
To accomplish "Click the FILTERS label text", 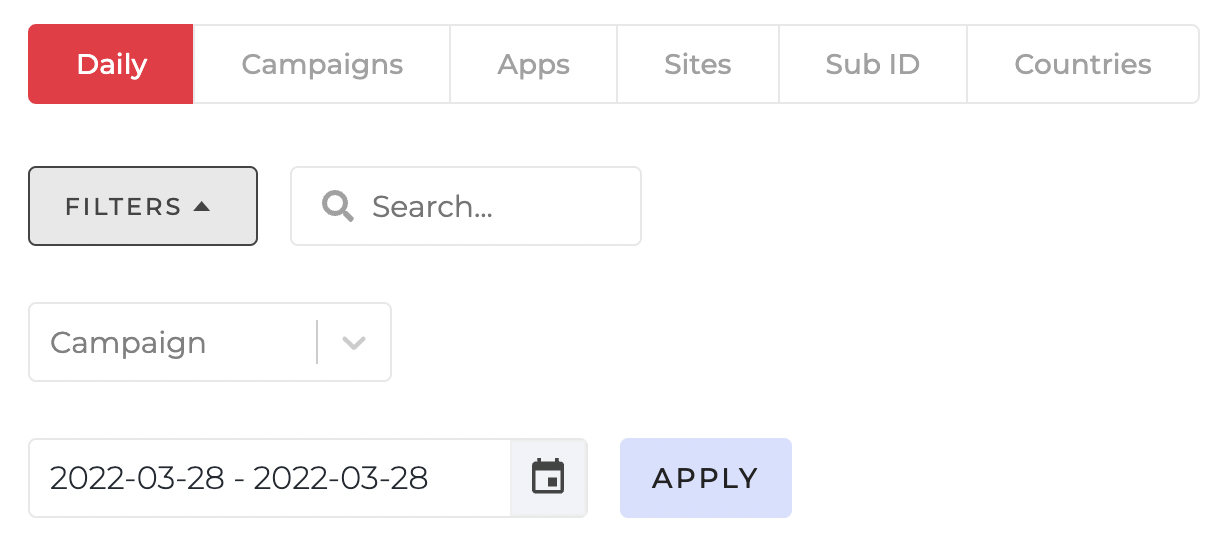I will tap(123, 207).
